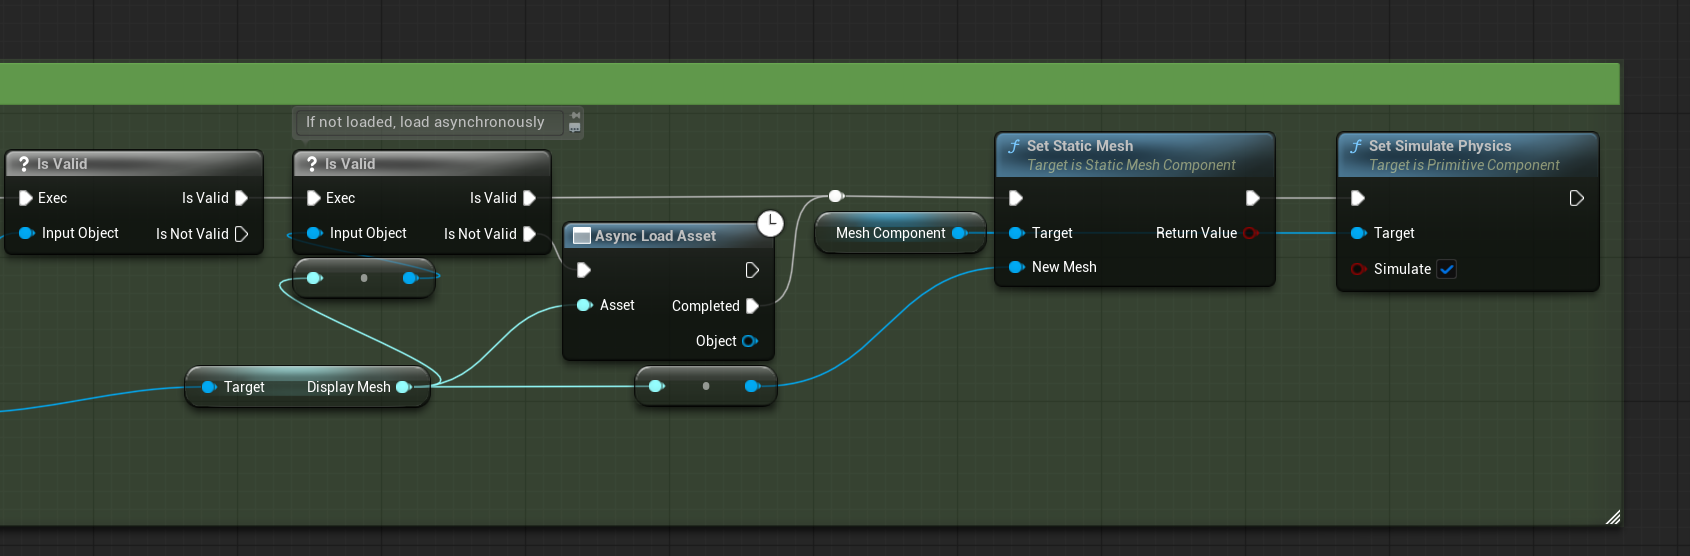Select the Async Load Asset node title
Viewport: 1690px width, 556px height.
click(x=655, y=236)
